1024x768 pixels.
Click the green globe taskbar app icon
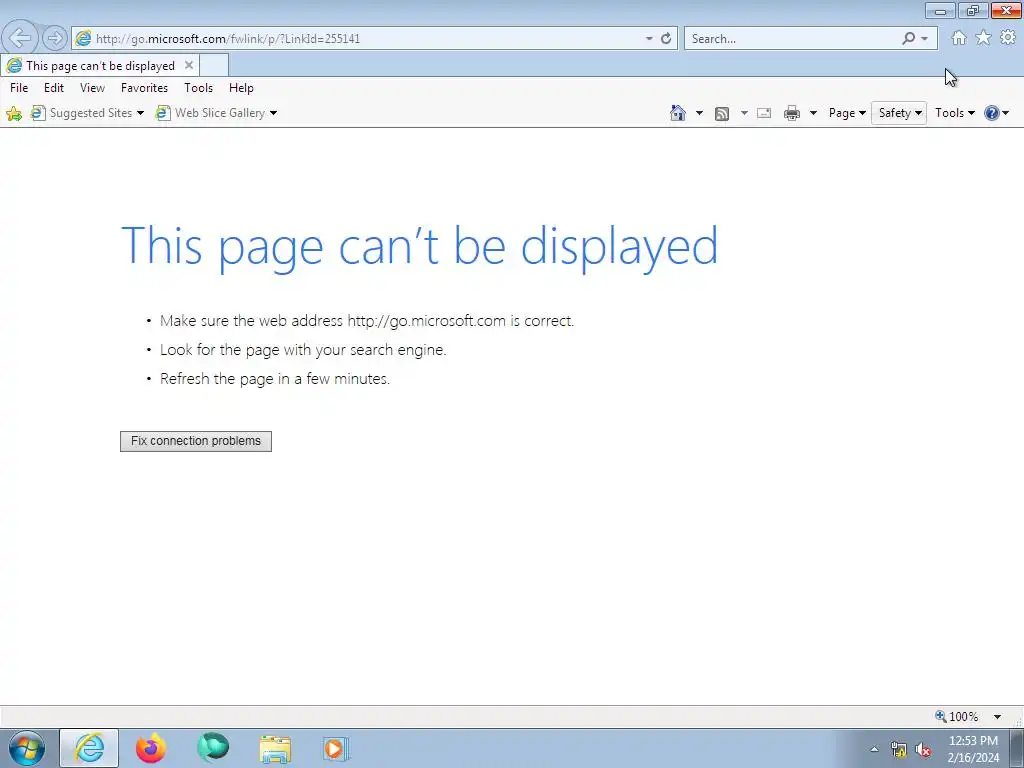213,748
